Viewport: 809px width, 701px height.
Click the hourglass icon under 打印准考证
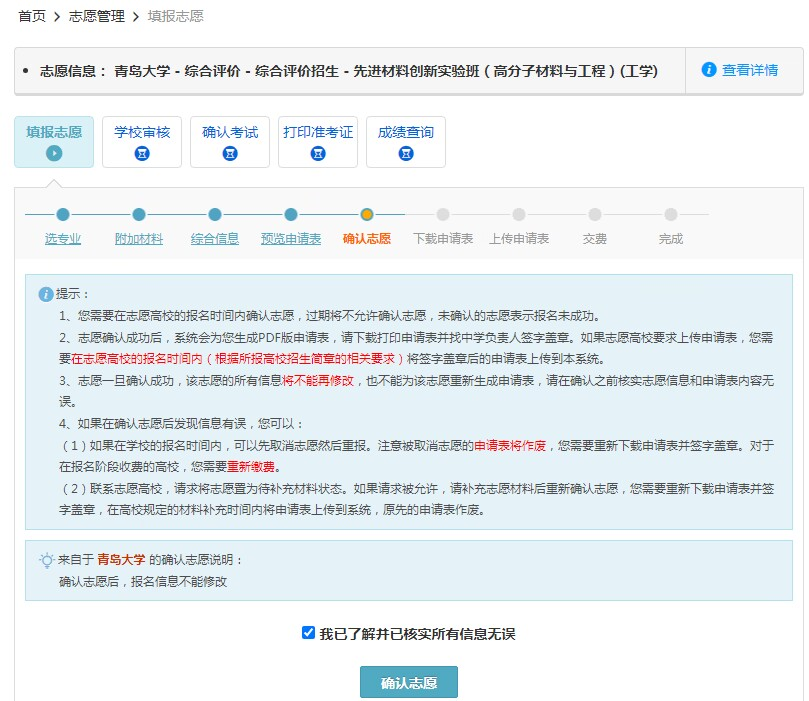click(x=318, y=153)
